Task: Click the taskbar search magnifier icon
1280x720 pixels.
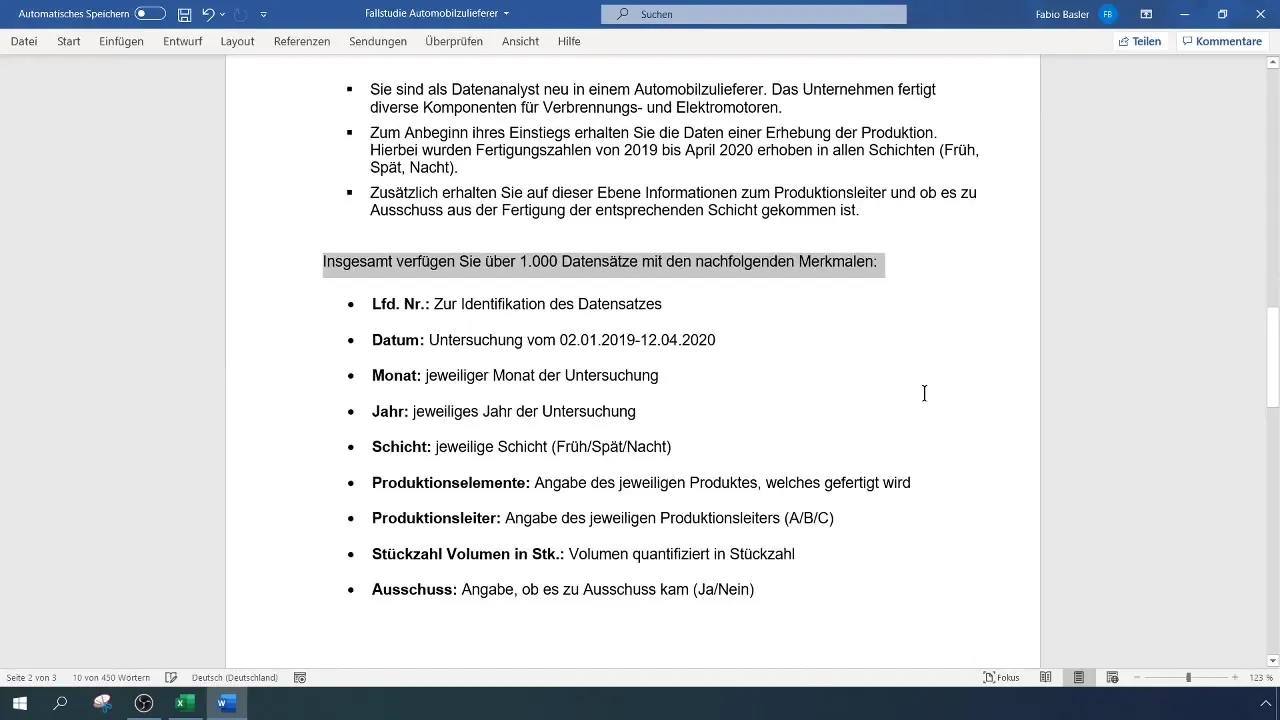Action: (60, 703)
